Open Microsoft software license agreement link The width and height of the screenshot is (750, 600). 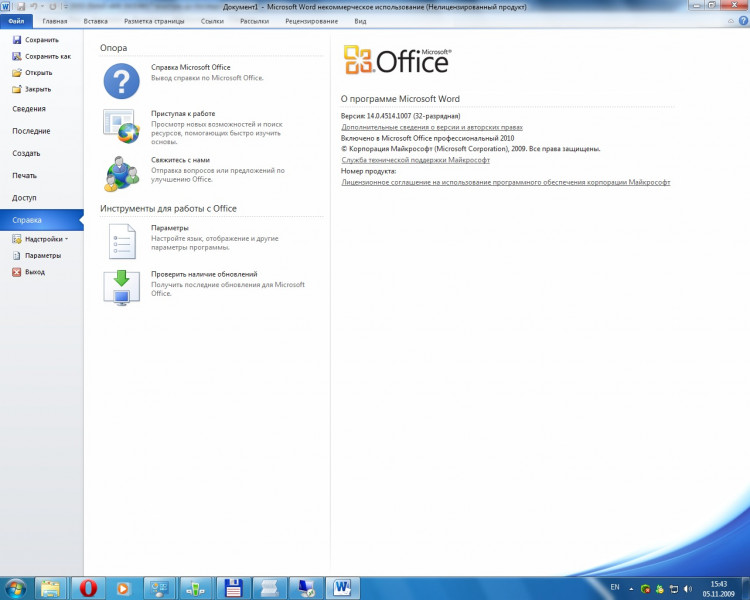click(506, 182)
